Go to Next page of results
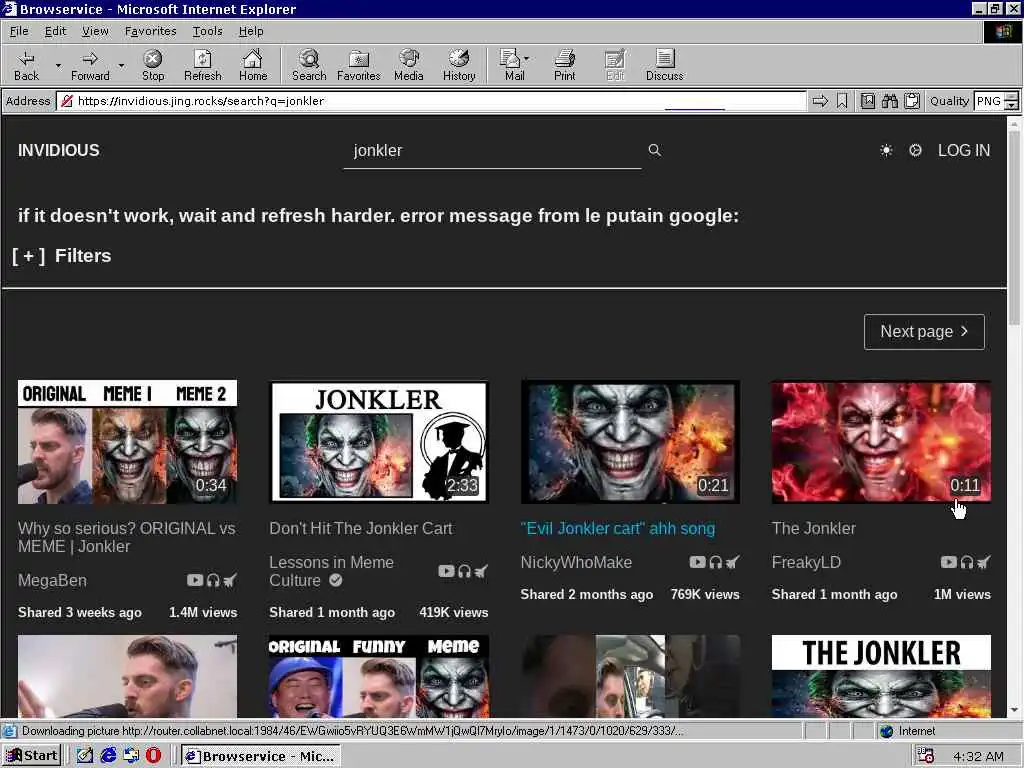 coord(924,332)
